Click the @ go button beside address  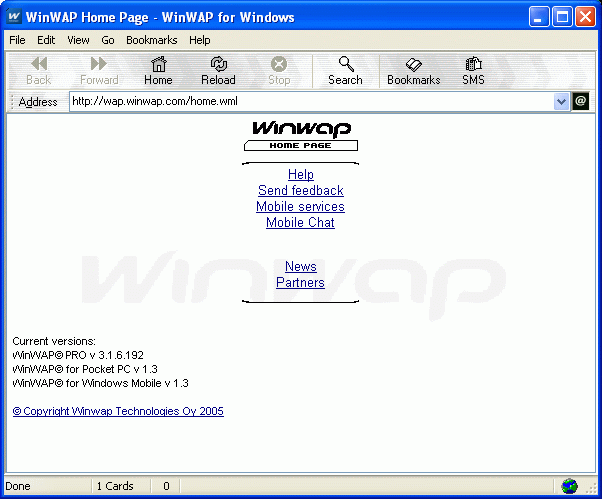point(580,101)
